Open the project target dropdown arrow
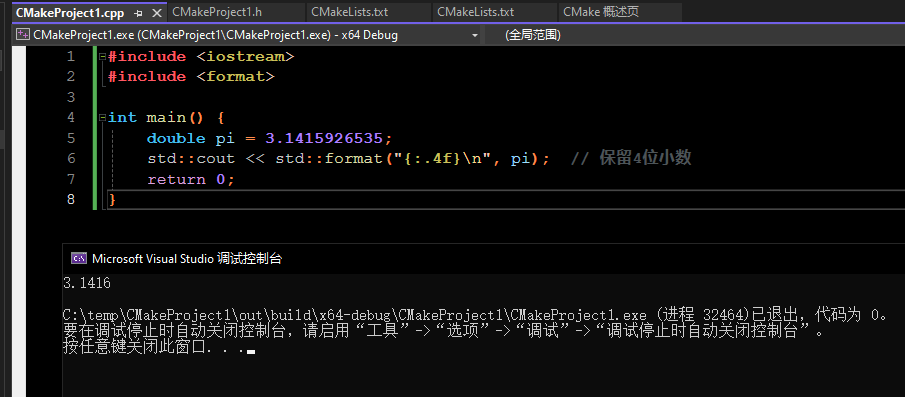905x397 pixels. click(474, 35)
